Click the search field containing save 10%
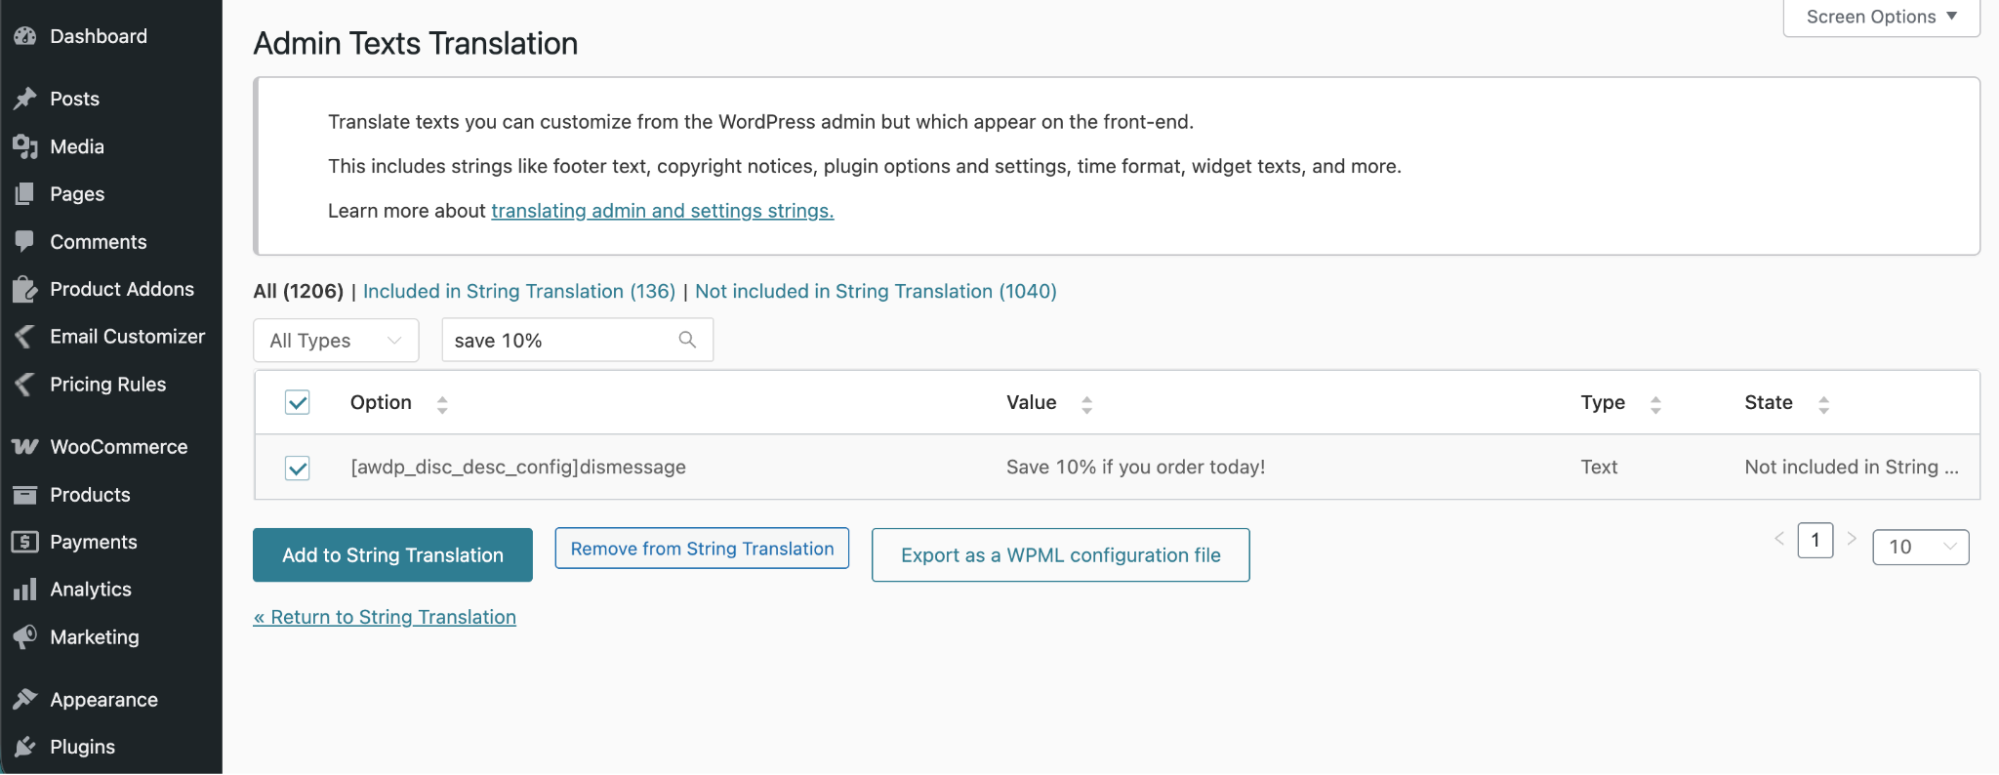The image size is (1999, 775). tap(560, 340)
